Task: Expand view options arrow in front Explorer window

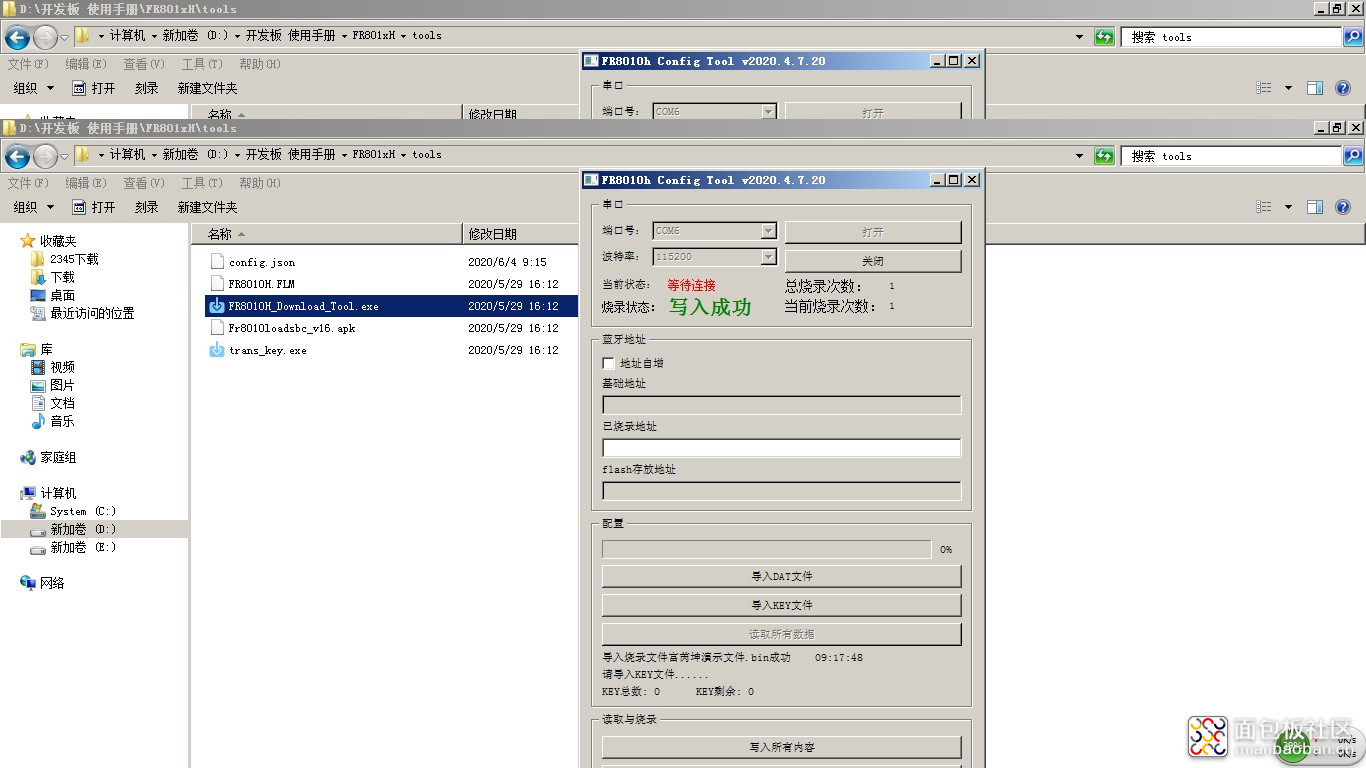Action: pos(1288,207)
